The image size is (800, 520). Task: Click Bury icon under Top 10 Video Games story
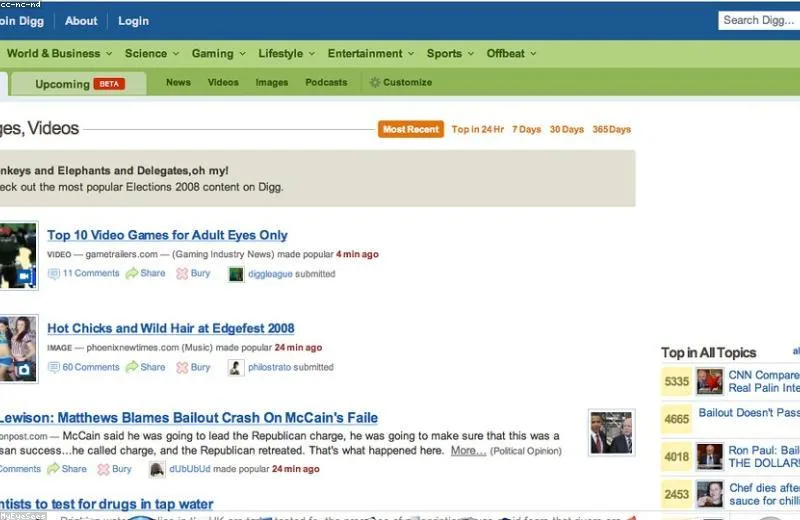(x=182, y=274)
